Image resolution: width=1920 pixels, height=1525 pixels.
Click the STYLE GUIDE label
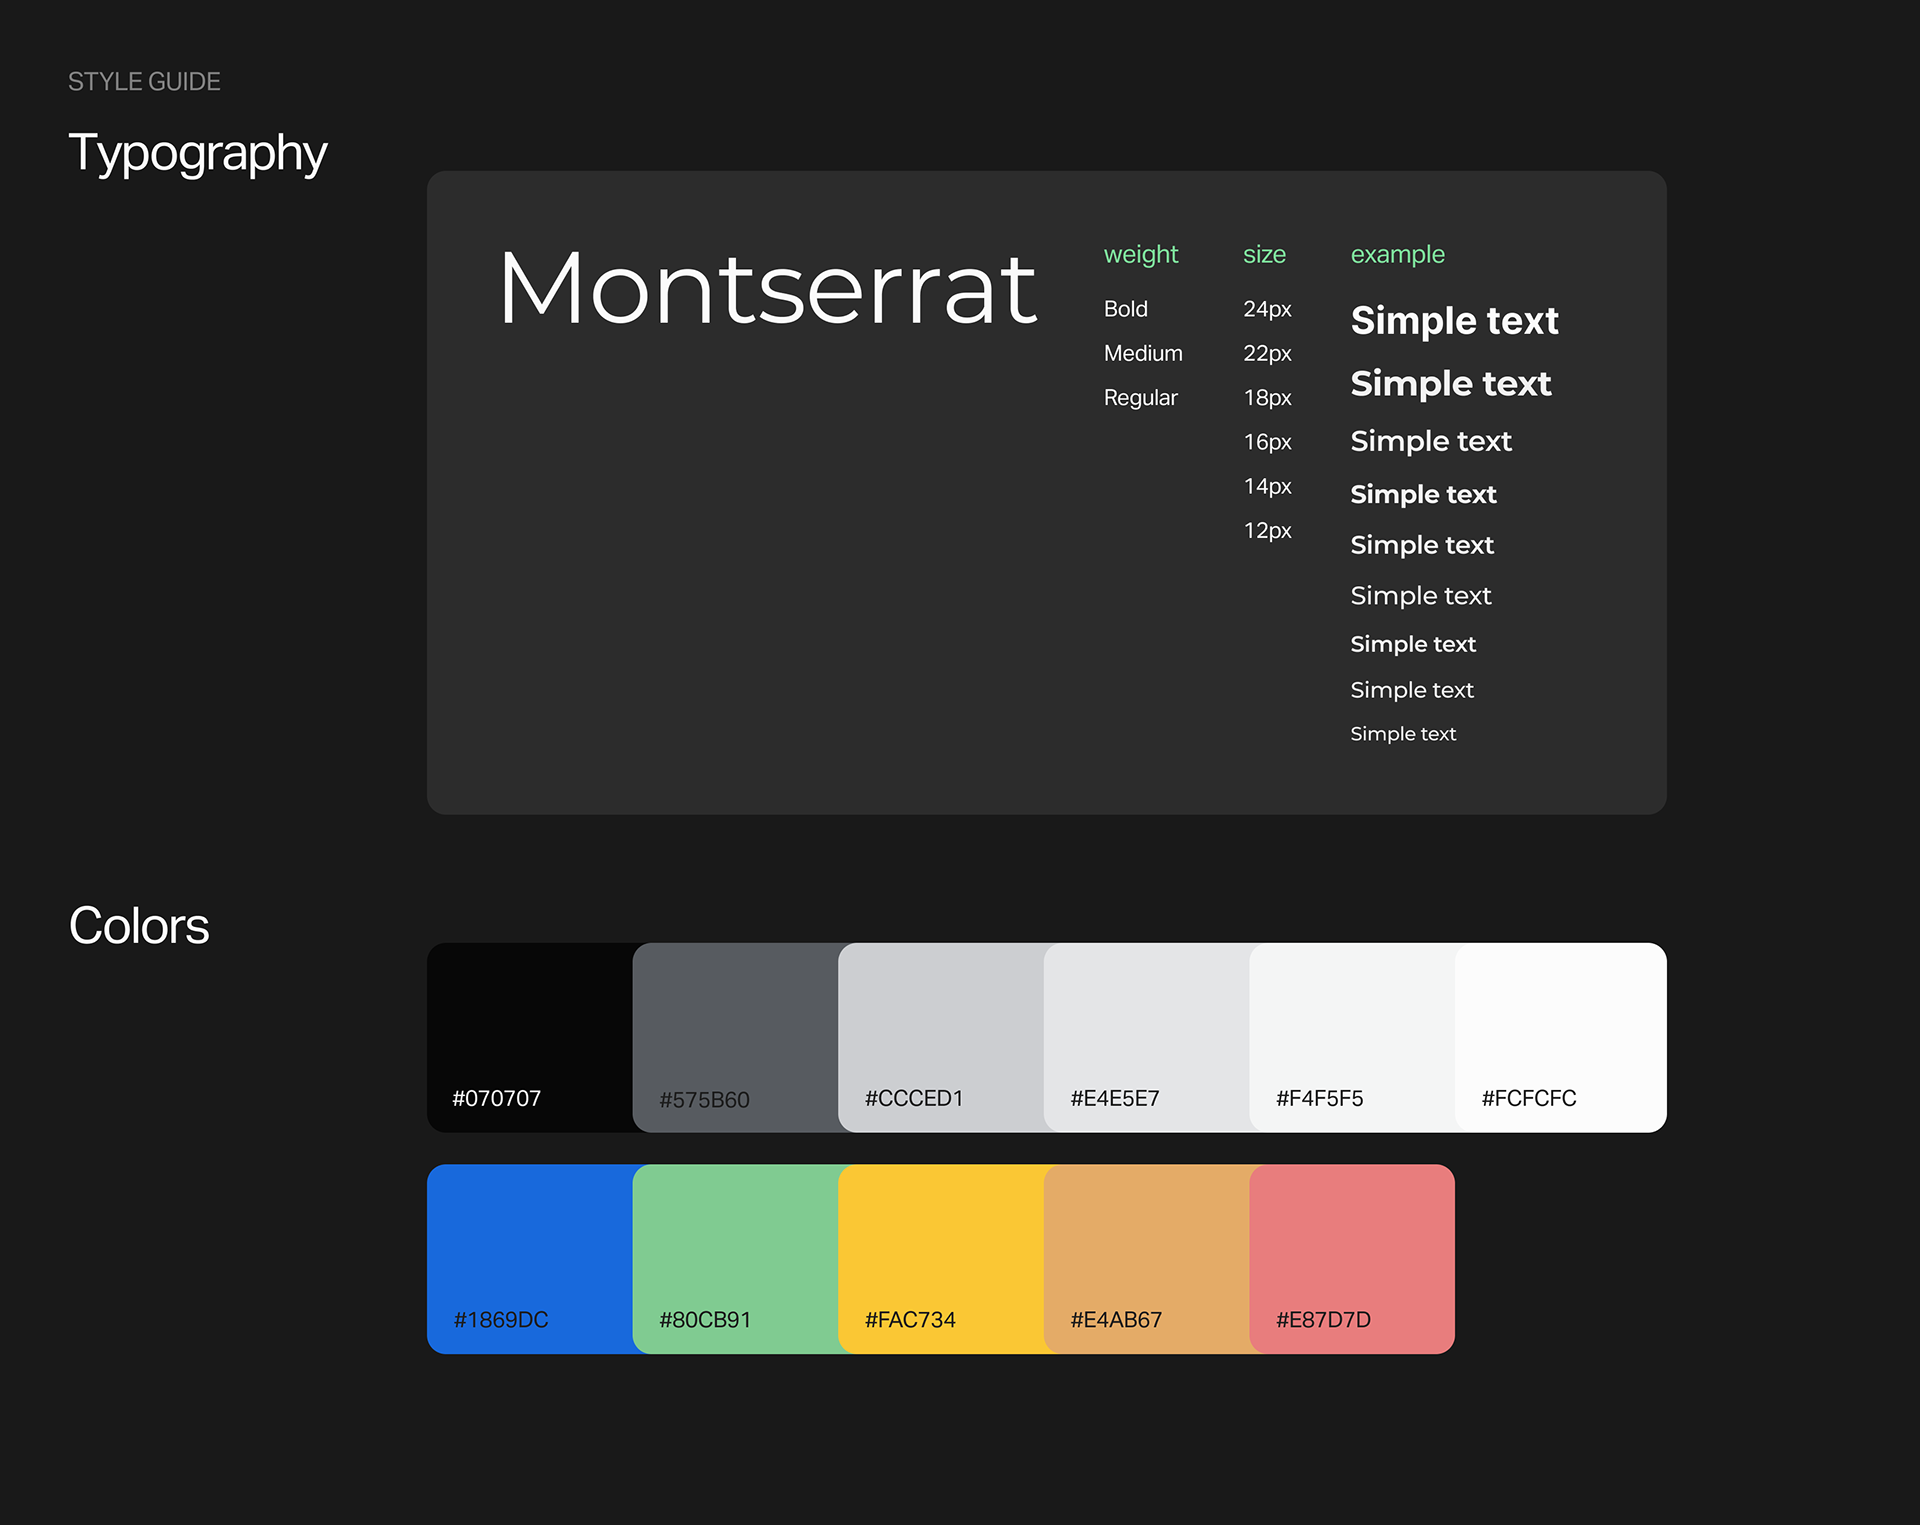144,82
